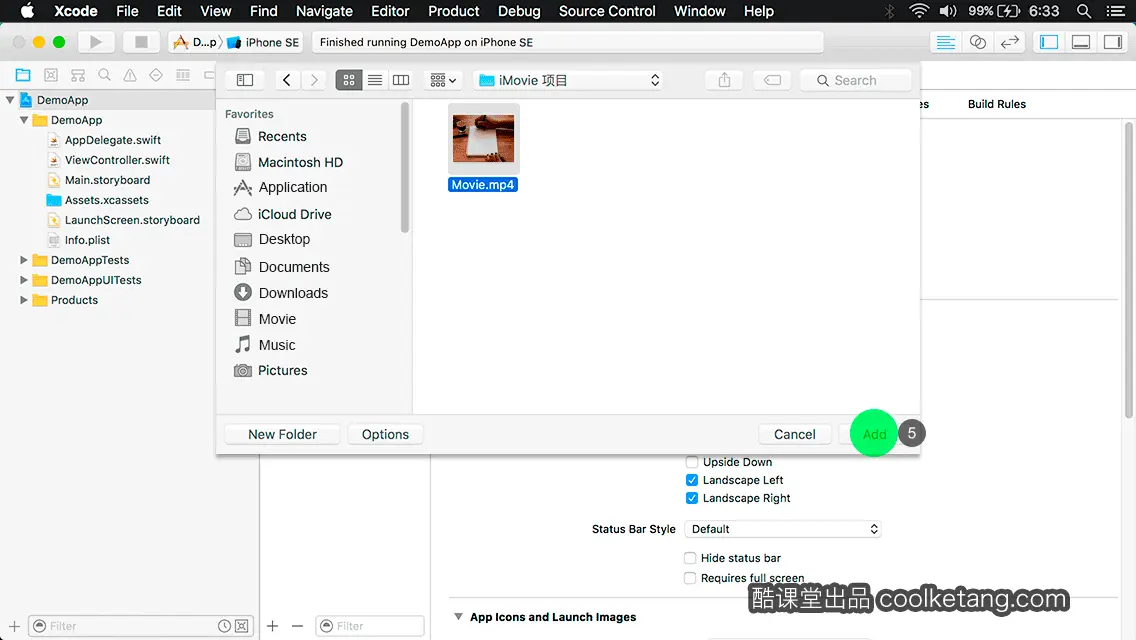Toggle the Upside Down orientation checkbox

click(x=692, y=462)
